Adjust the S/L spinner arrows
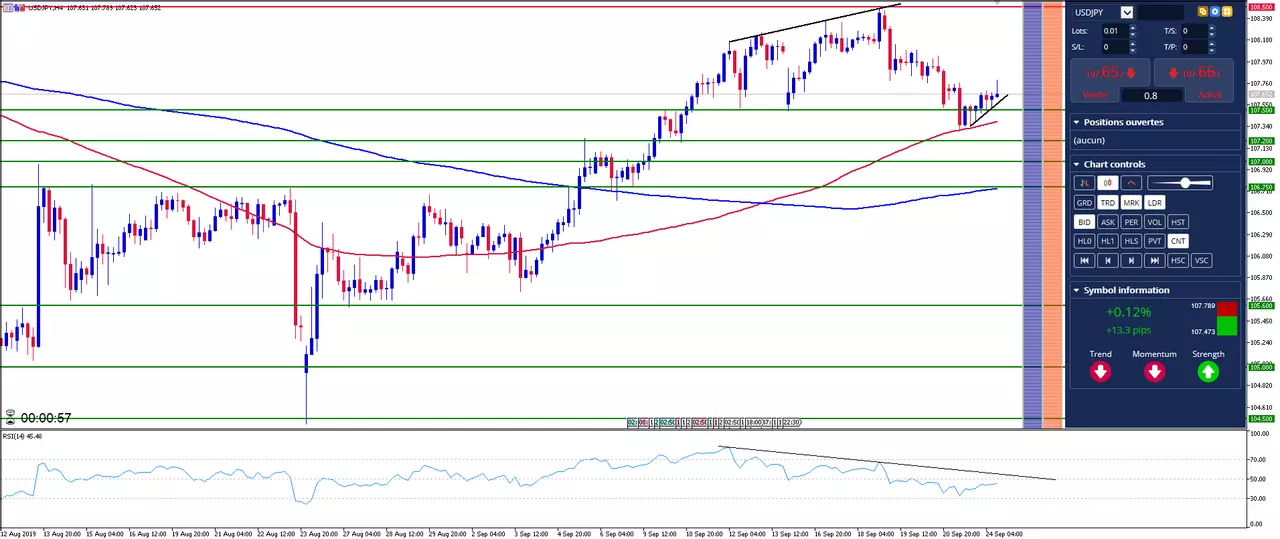This screenshot has height=539, width=1280. (1133, 47)
